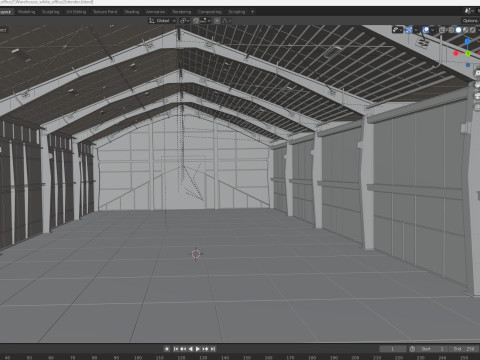This screenshot has width=480, height=360.
Task: Click the 3D cursor in the viewport
Action: 196,254
